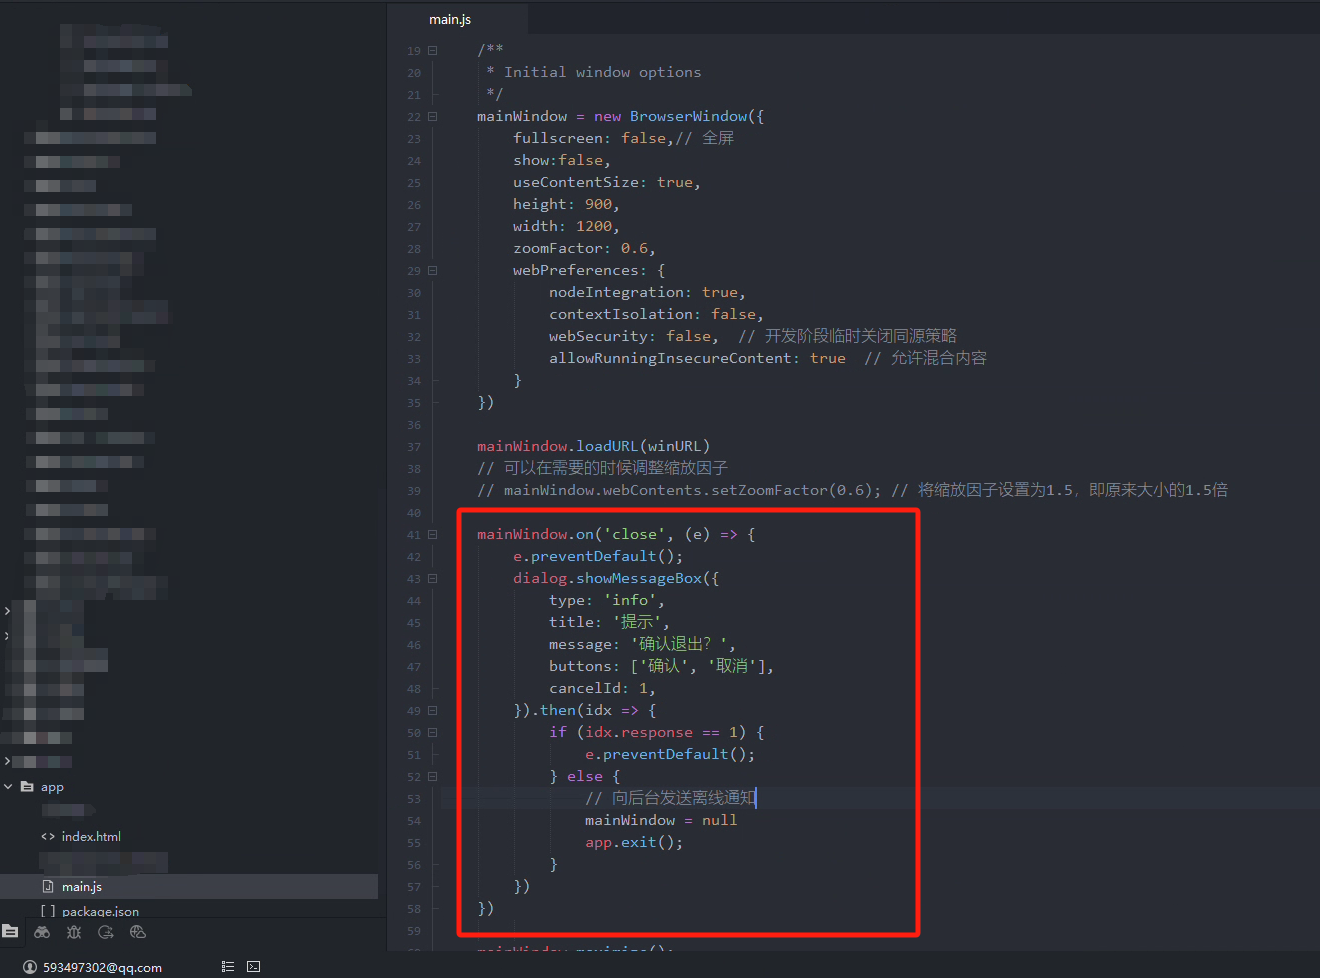The width and height of the screenshot is (1320, 978).
Task: Collapse the app folder chevron
Action: [8, 787]
